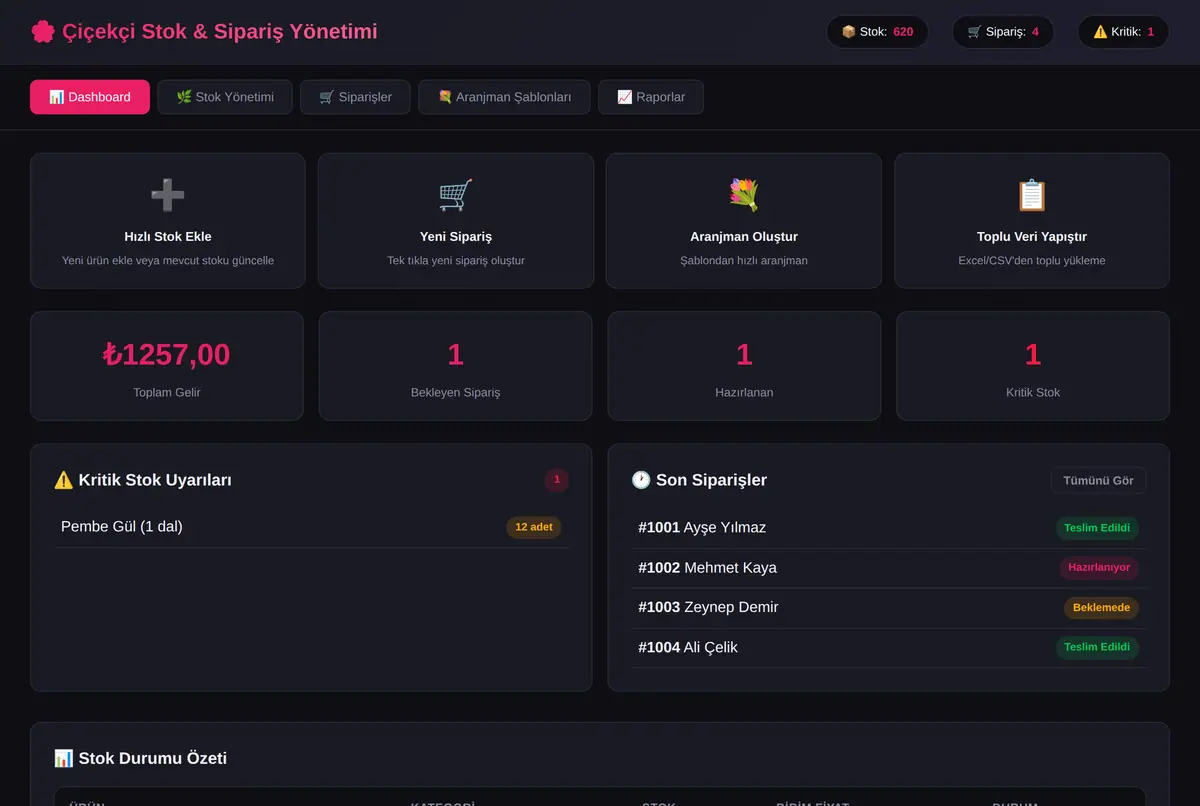Image resolution: width=1200 pixels, height=806 pixels.
Task: Click the 12 adet stock badge
Action: [534, 527]
